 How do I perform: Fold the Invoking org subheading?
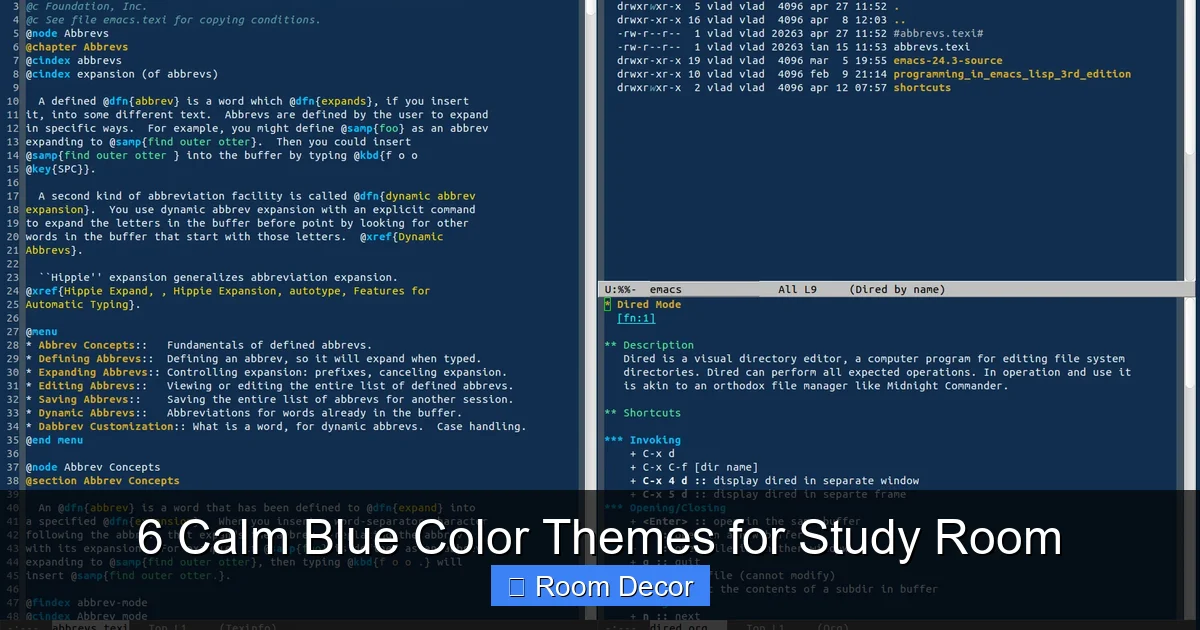[x=642, y=440]
